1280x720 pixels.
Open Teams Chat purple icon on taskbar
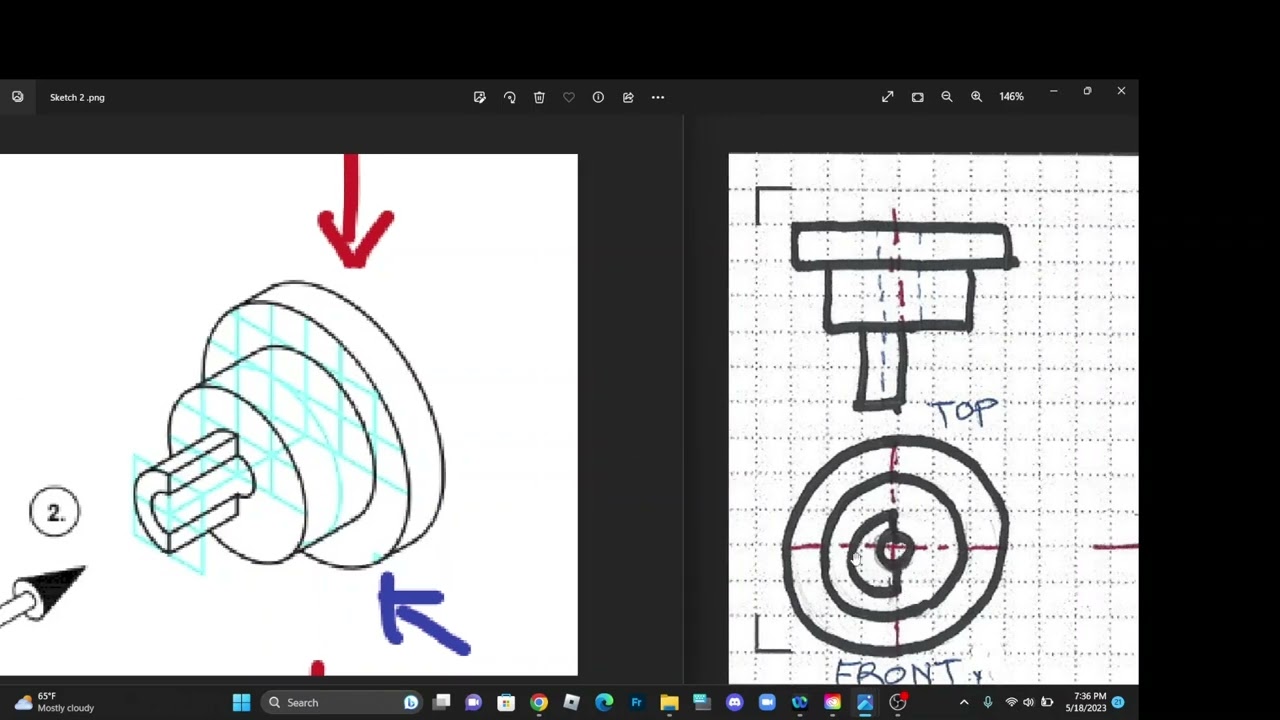(x=474, y=702)
